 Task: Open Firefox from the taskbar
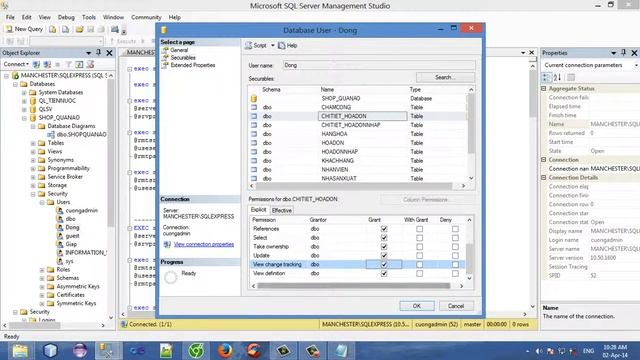click(x=225, y=351)
